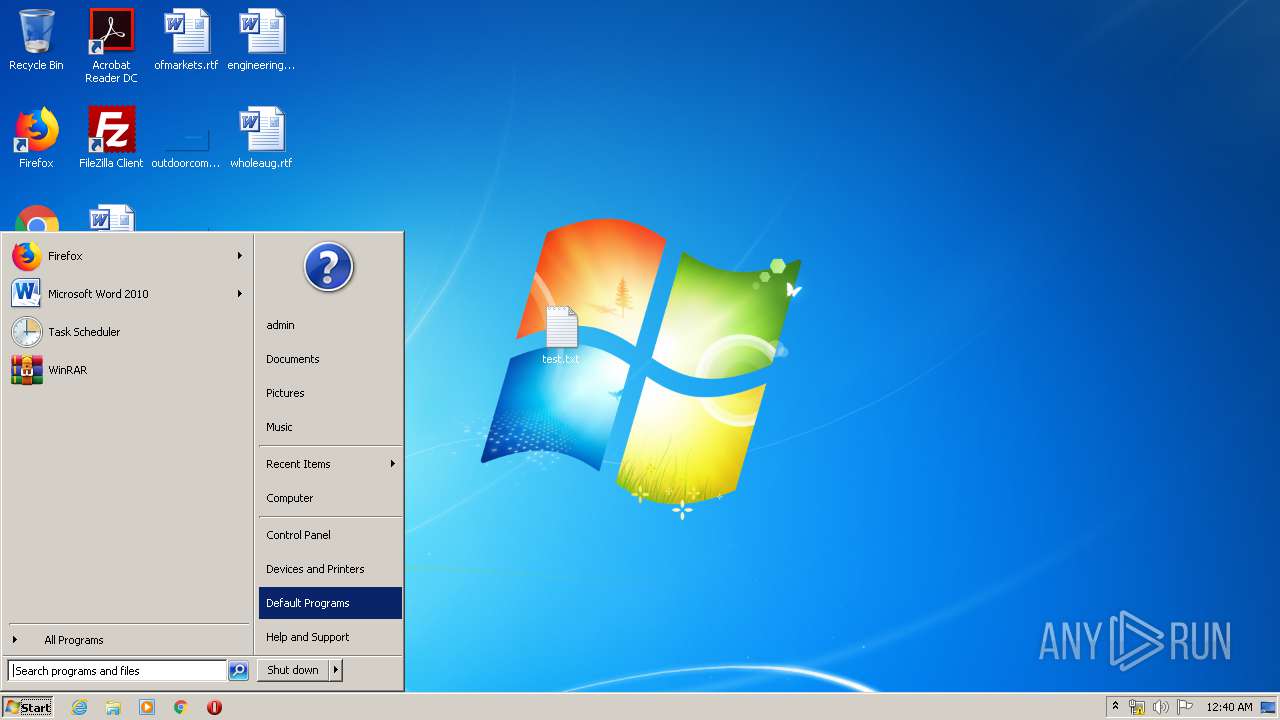The height and width of the screenshot is (720, 1280).
Task: Open Google Chrome from the taskbar
Action: click(x=181, y=707)
